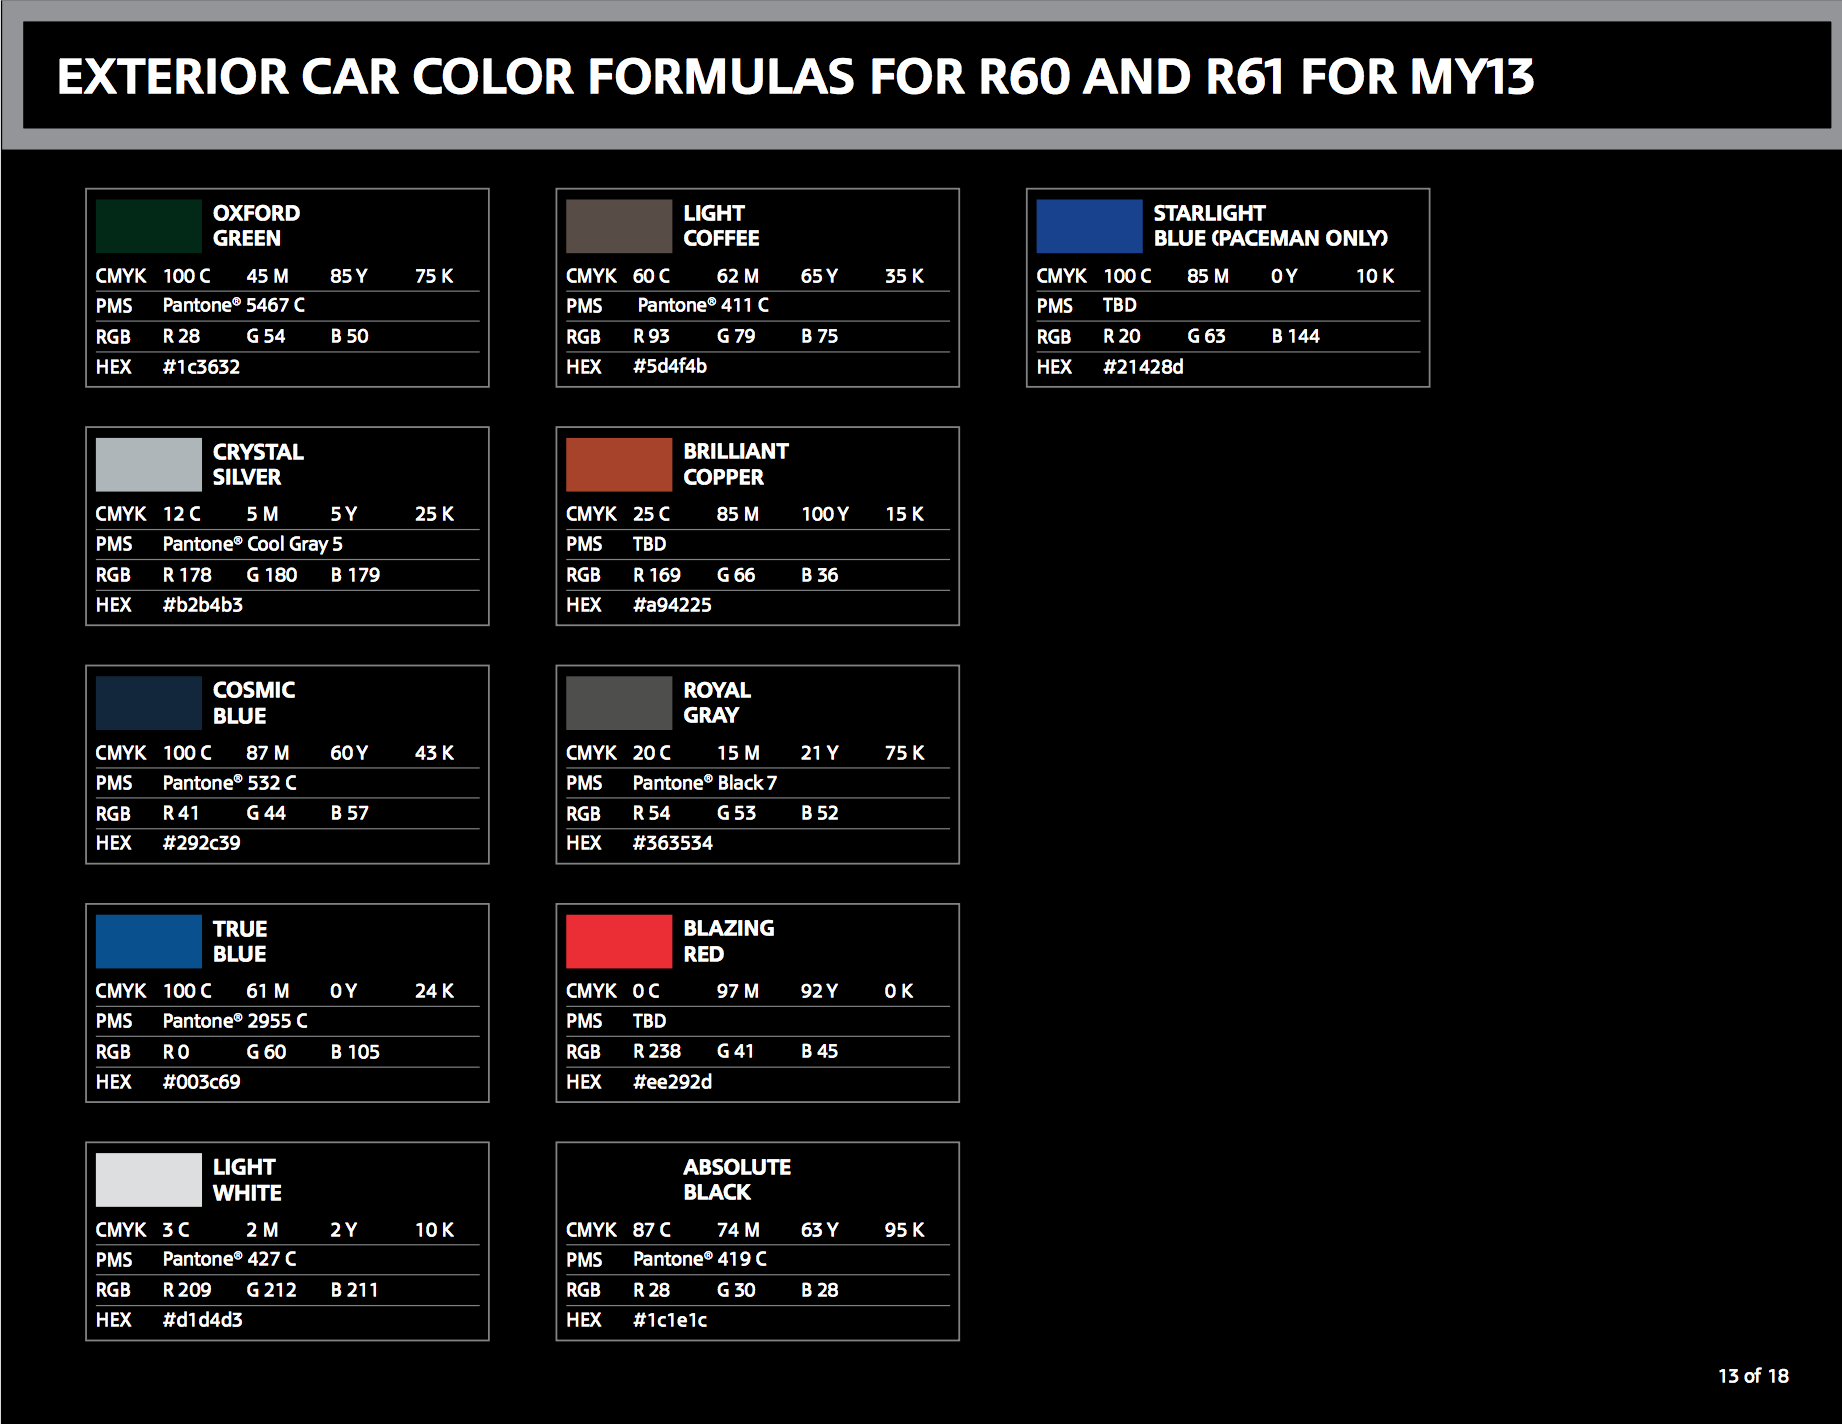
Task: Click the Cosmic Blue color swatch
Action: tap(148, 703)
